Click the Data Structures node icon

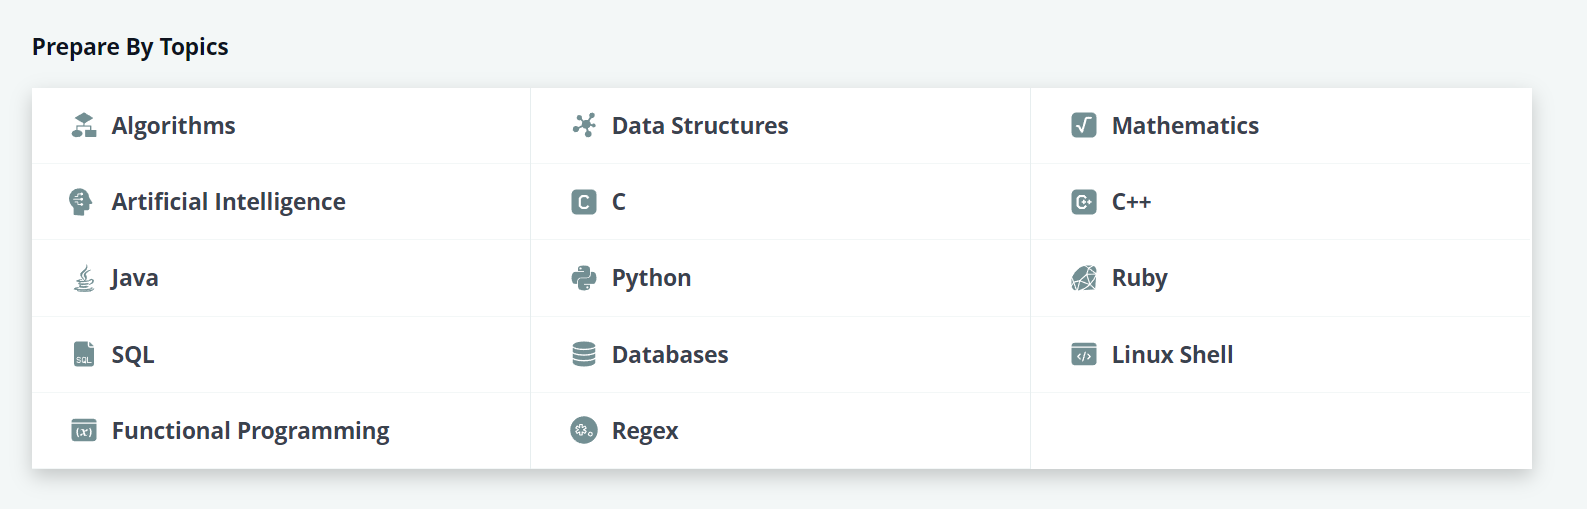(x=584, y=125)
